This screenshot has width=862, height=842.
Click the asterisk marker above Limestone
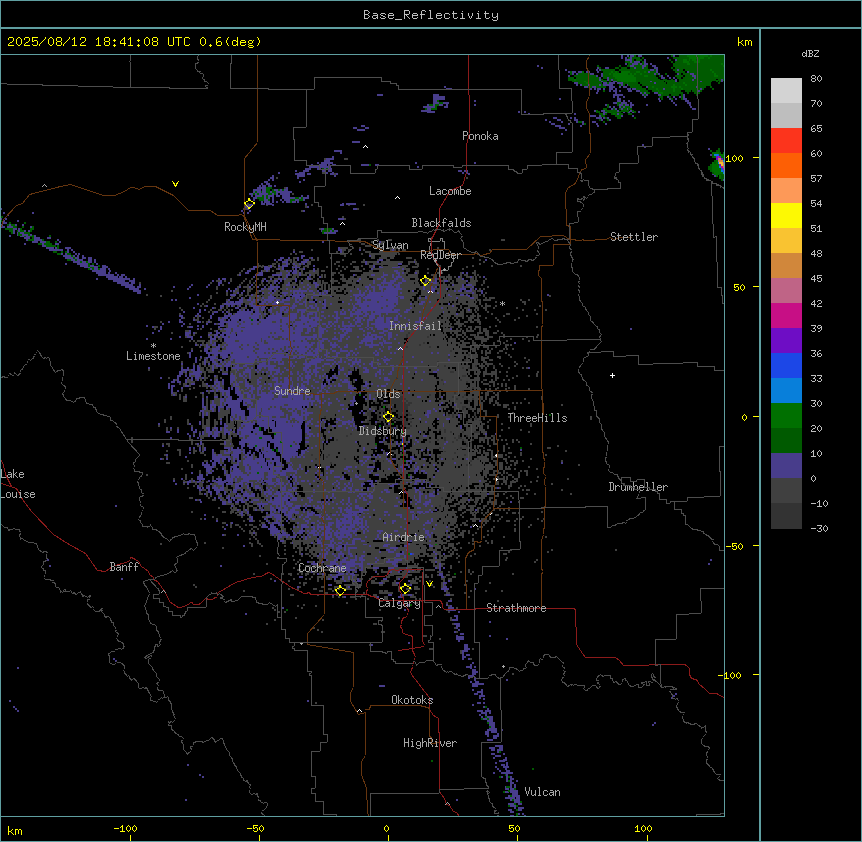coord(153,346)
